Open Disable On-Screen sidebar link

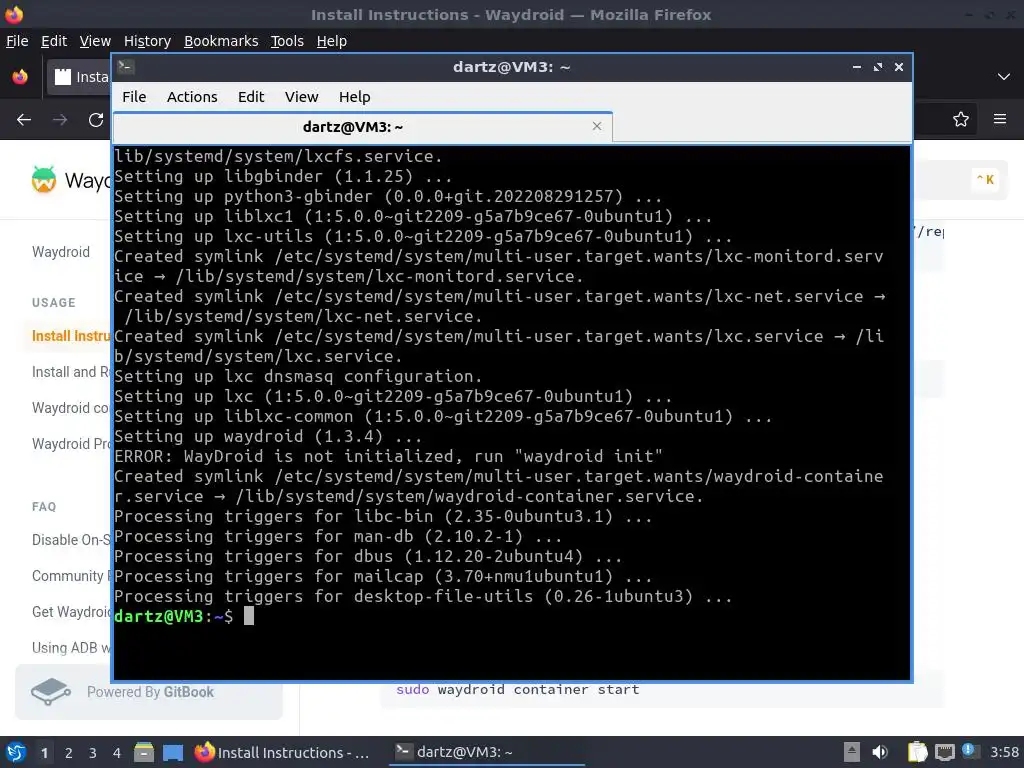click(71, 539)
